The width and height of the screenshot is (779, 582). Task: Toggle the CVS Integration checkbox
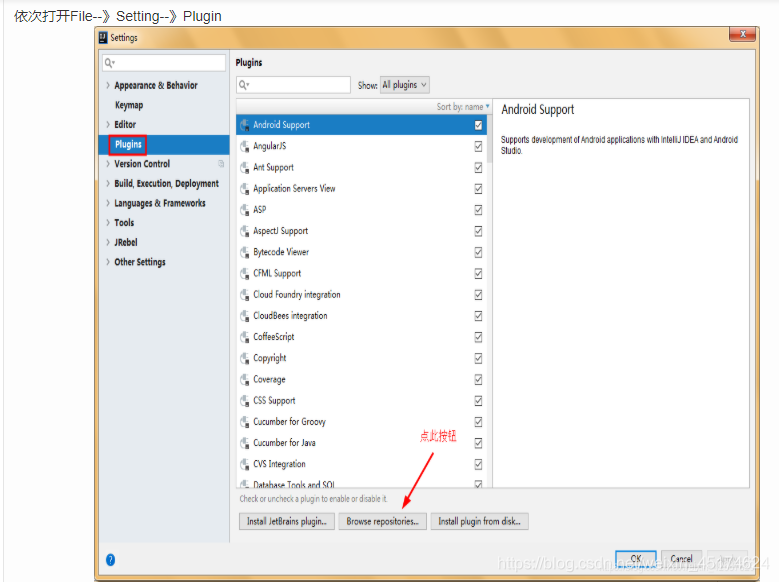coord(478,464)
